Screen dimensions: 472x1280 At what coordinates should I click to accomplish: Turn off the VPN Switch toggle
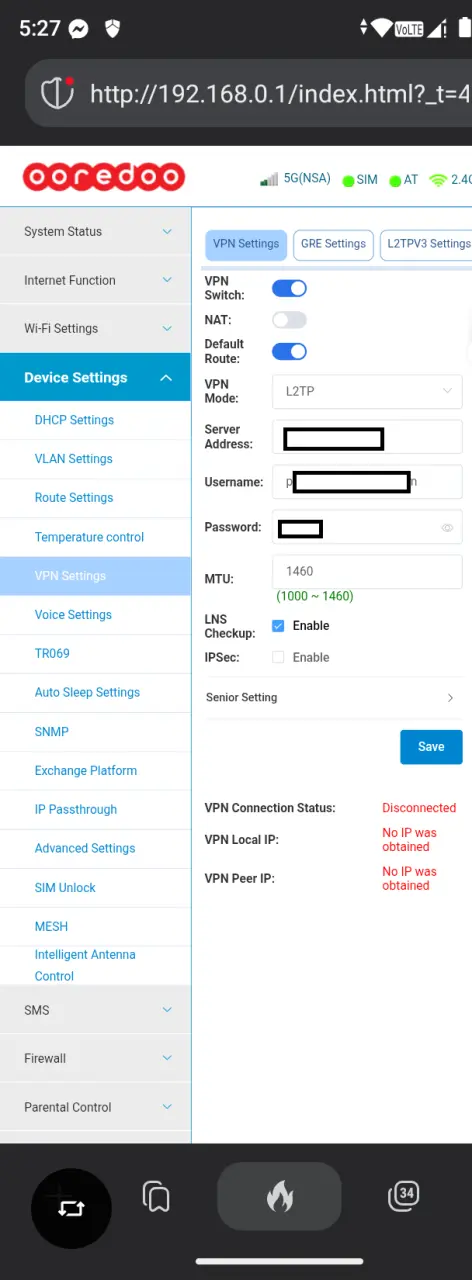click(x=289, y=289)
